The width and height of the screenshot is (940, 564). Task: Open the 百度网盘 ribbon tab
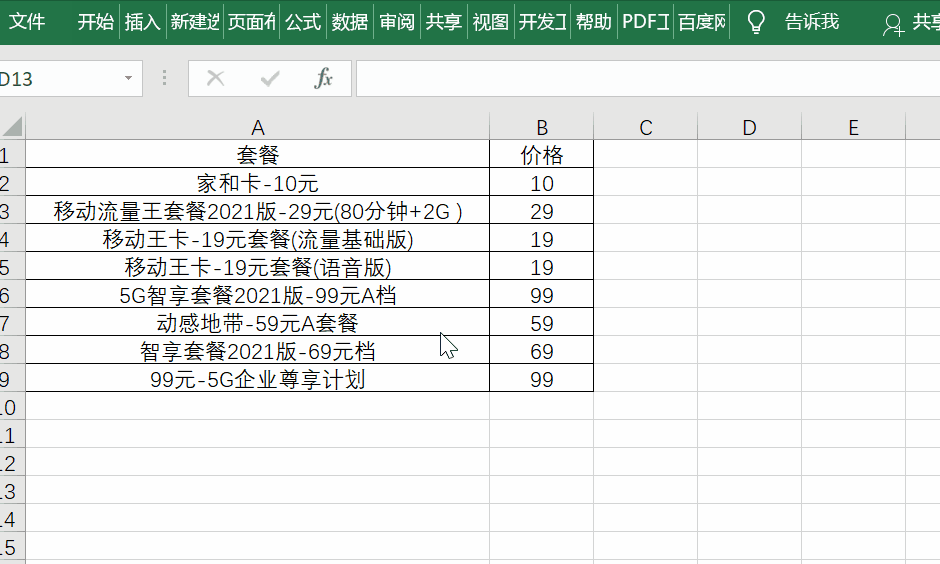[702, 22]
